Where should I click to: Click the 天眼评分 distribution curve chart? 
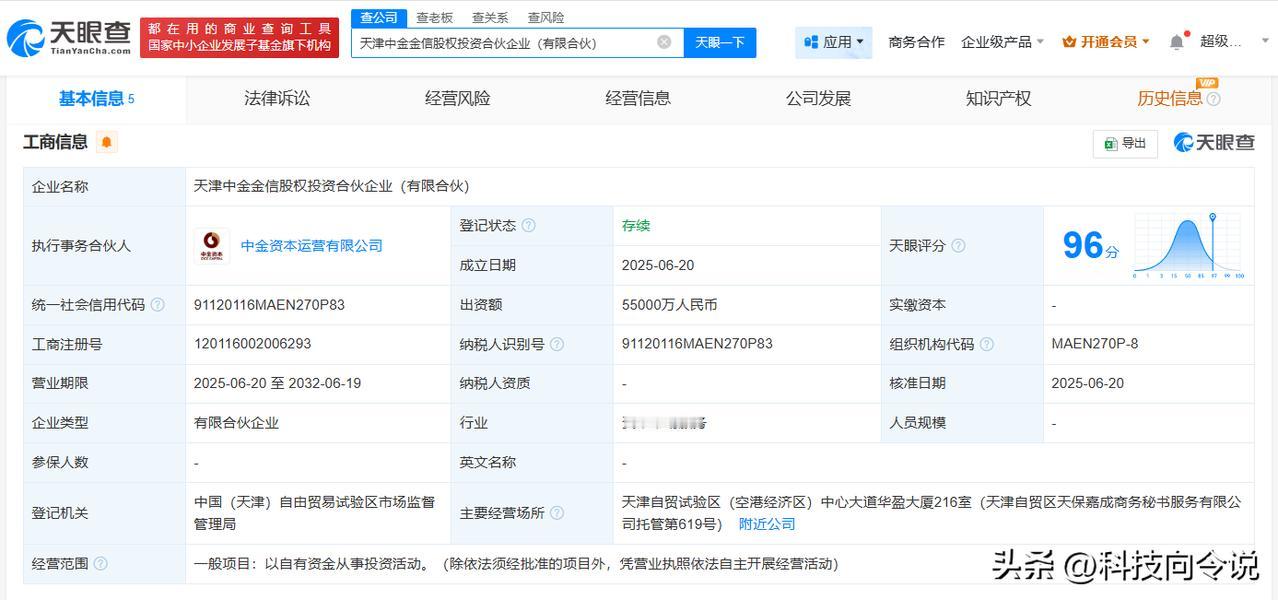[1189, 246]
